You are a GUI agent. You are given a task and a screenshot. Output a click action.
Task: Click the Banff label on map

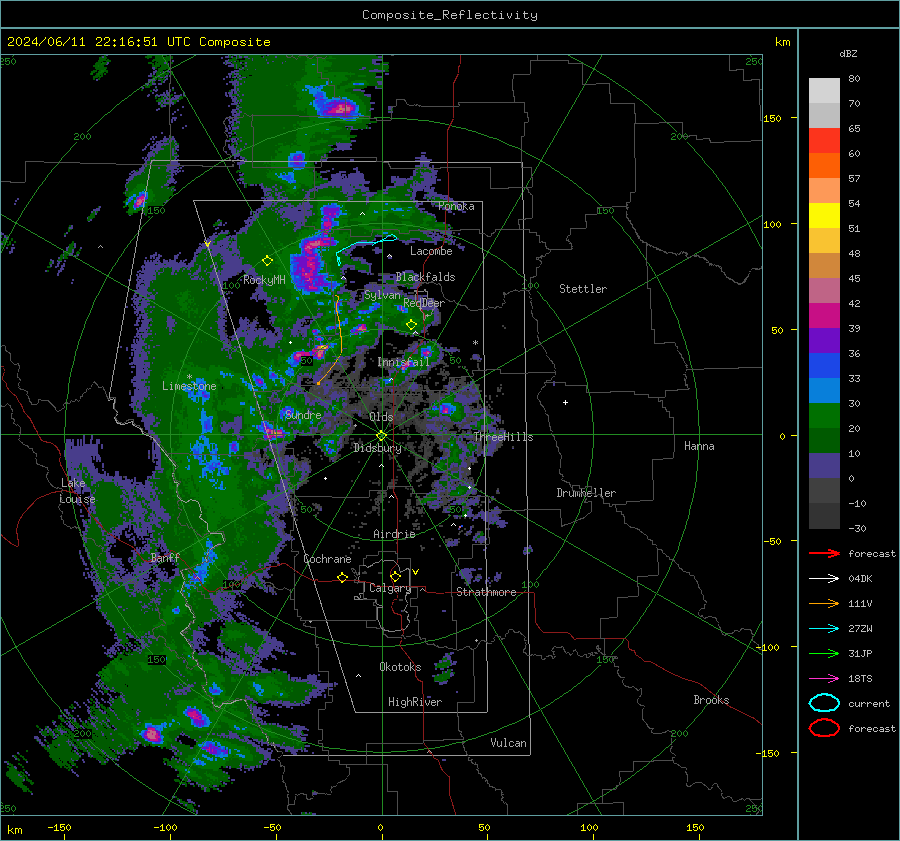[x=165, y=557]
